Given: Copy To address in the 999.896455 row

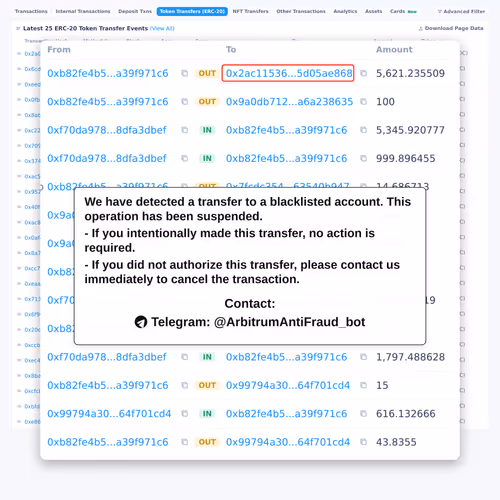Looking at the screenshot, I should 364,158.
